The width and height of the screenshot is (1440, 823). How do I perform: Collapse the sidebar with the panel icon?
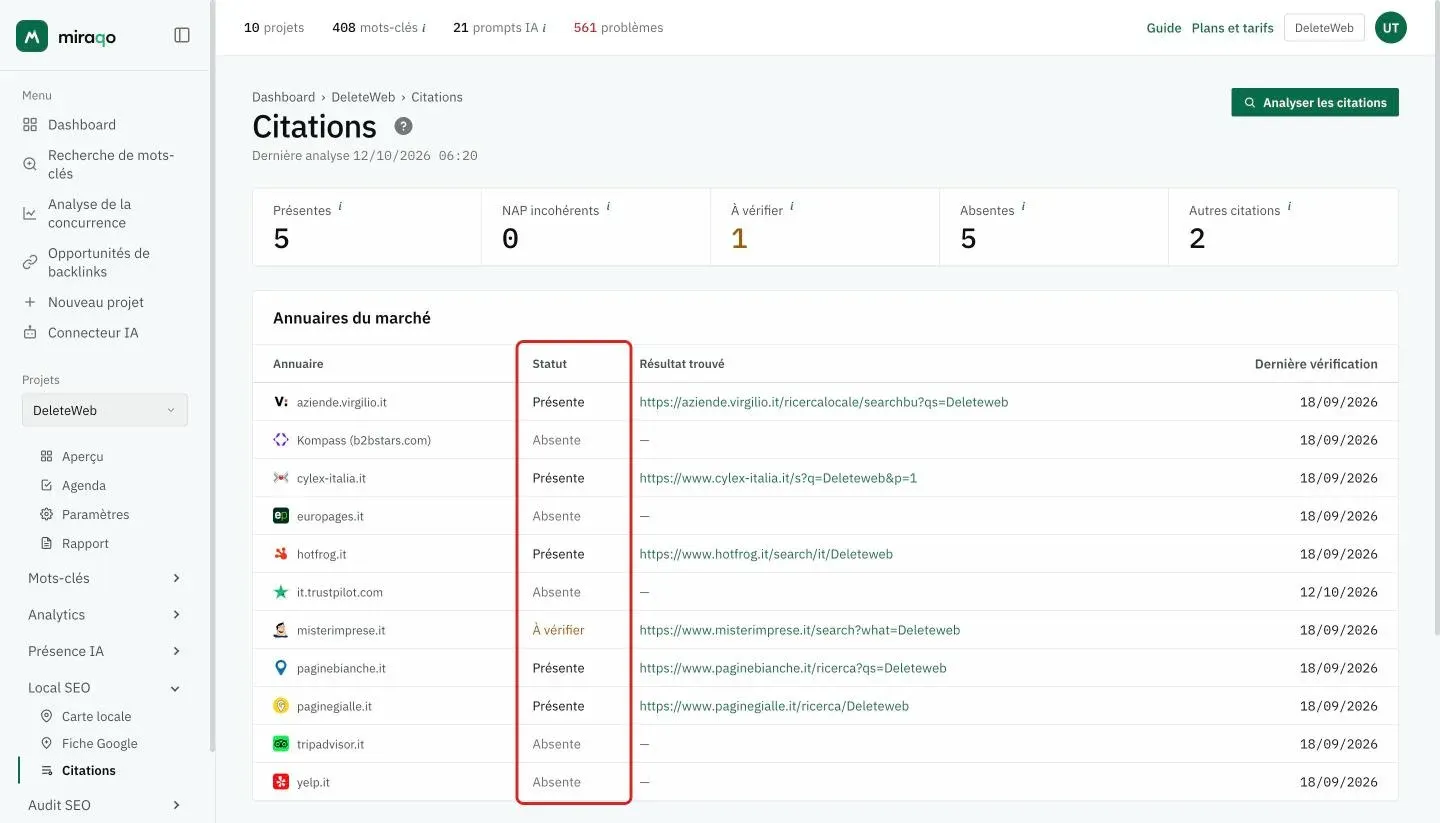click(x=182, y=35)
